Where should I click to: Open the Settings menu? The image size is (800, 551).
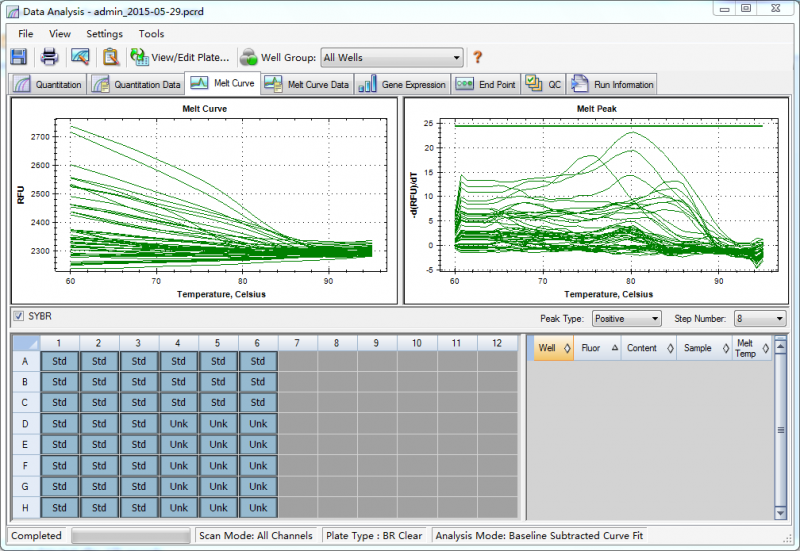pos(104,34)
